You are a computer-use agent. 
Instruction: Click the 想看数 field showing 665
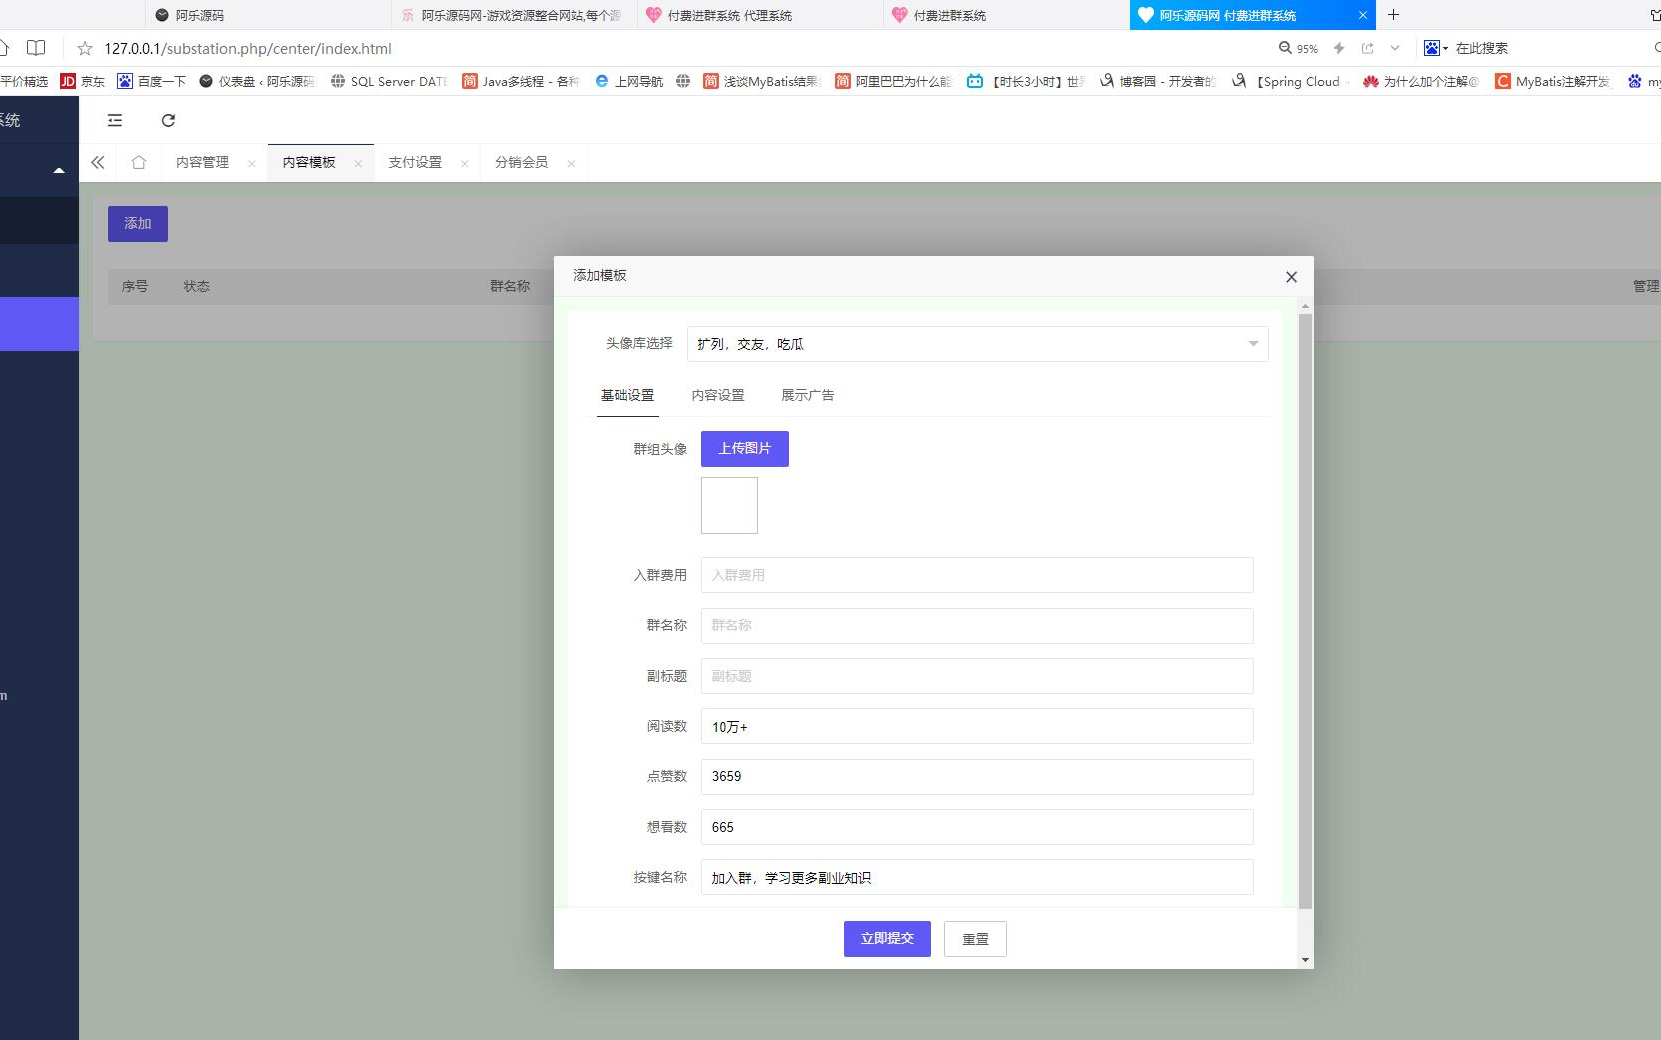point(977,827)
